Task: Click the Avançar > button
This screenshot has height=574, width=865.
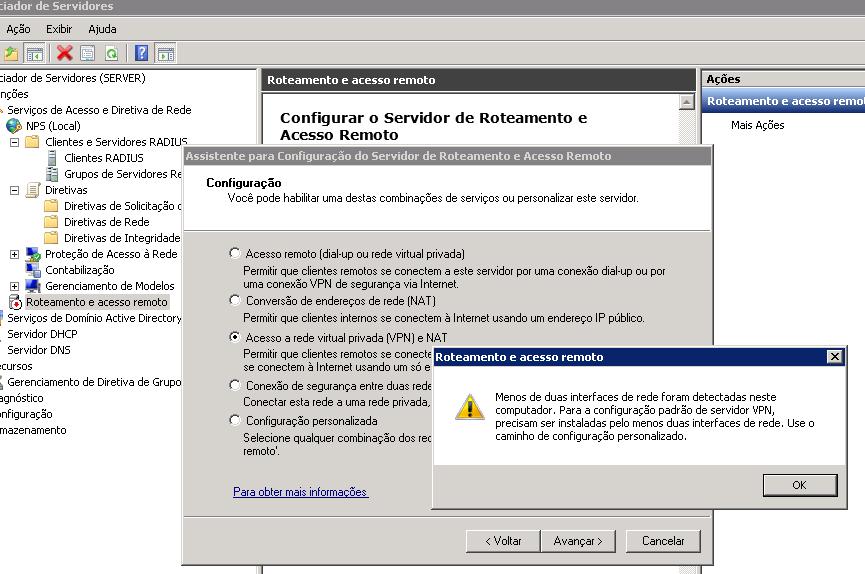Action: point(578,541)
